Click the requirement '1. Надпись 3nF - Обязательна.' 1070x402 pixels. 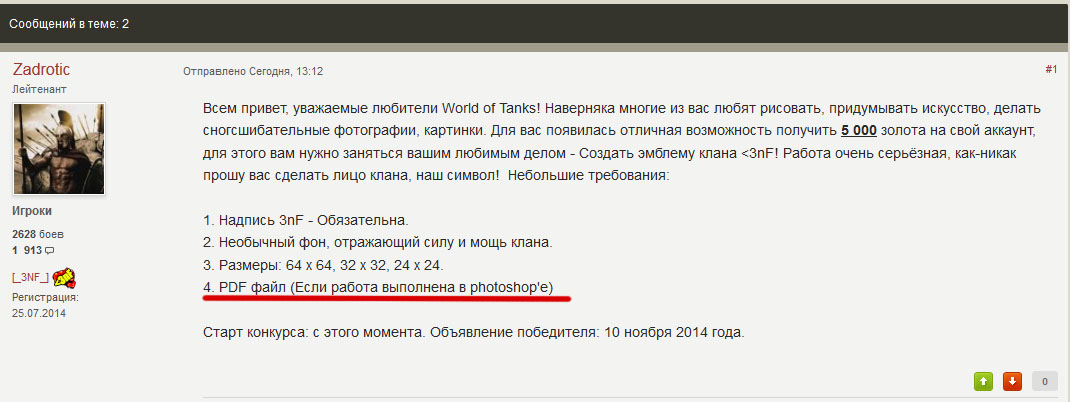[306, 220]
